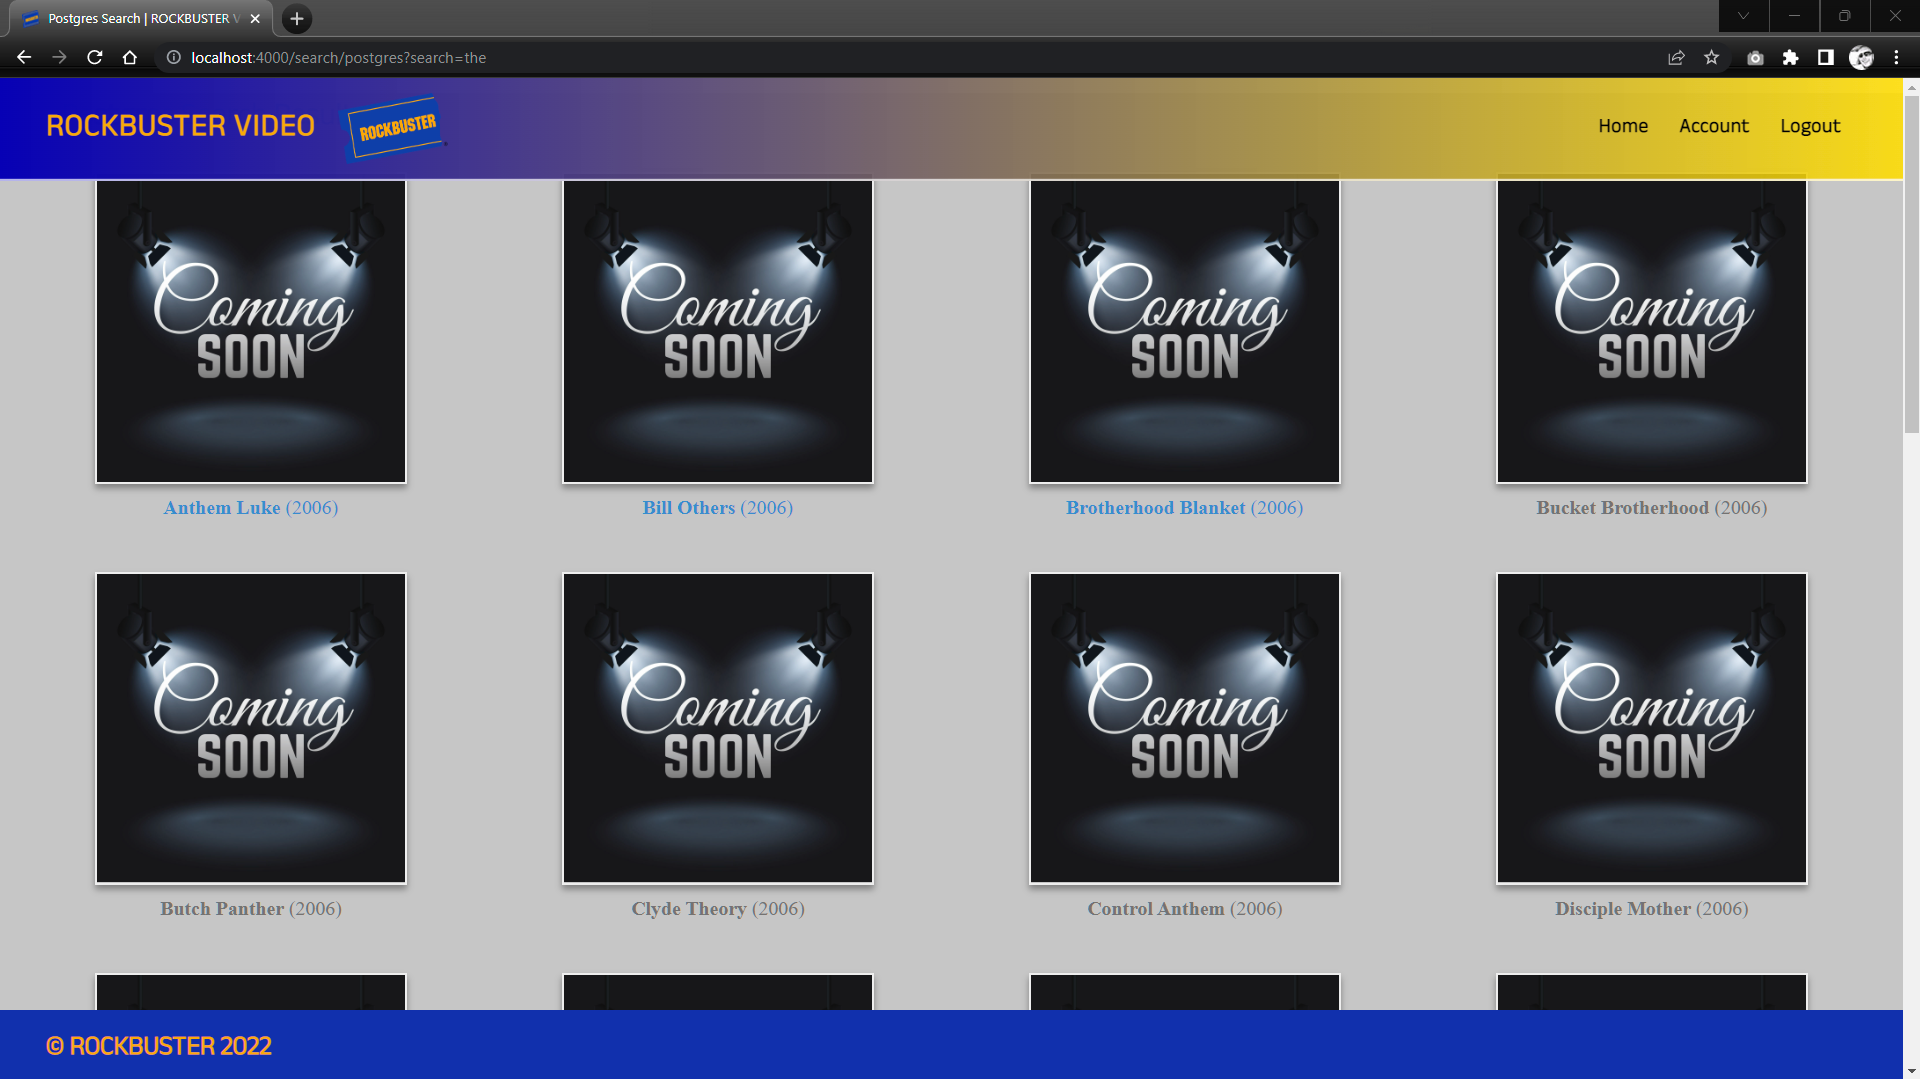Open the Chrome three-dot menu
This screenshot has width=1920, height=1079.
coord(1896,58)
